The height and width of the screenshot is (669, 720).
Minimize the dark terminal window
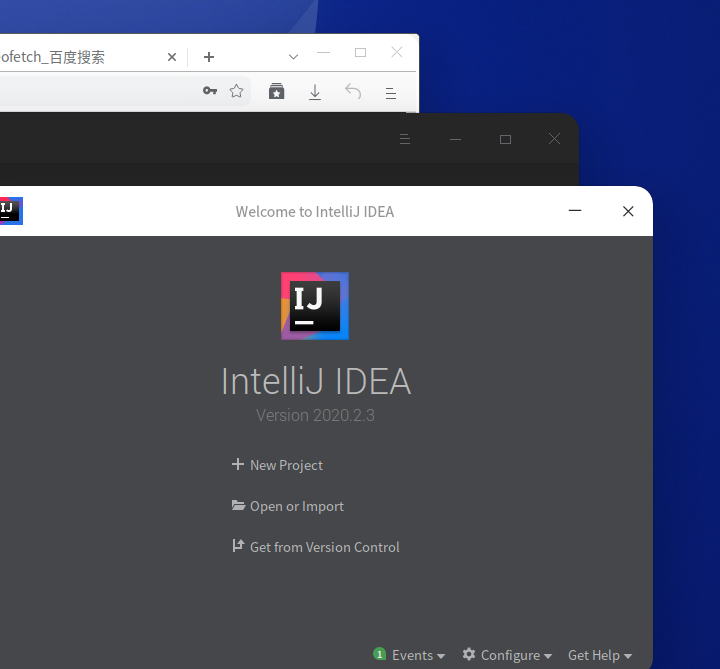coord(456,139)
